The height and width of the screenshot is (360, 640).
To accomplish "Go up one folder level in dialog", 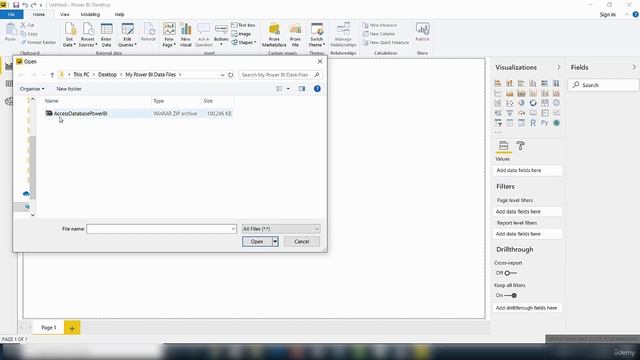I will (x=52, y=75).
